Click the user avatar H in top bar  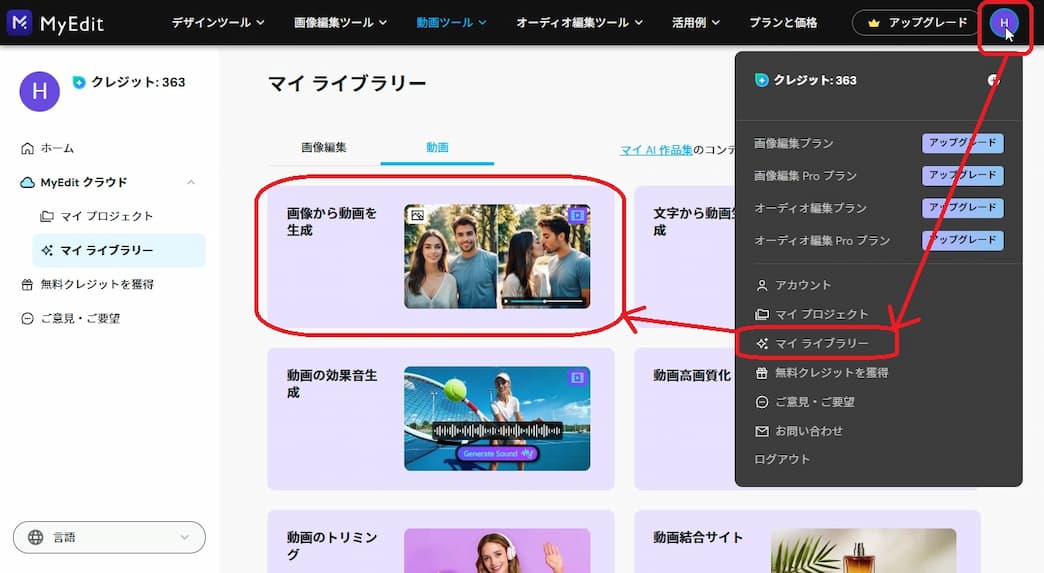(1004, 22)
